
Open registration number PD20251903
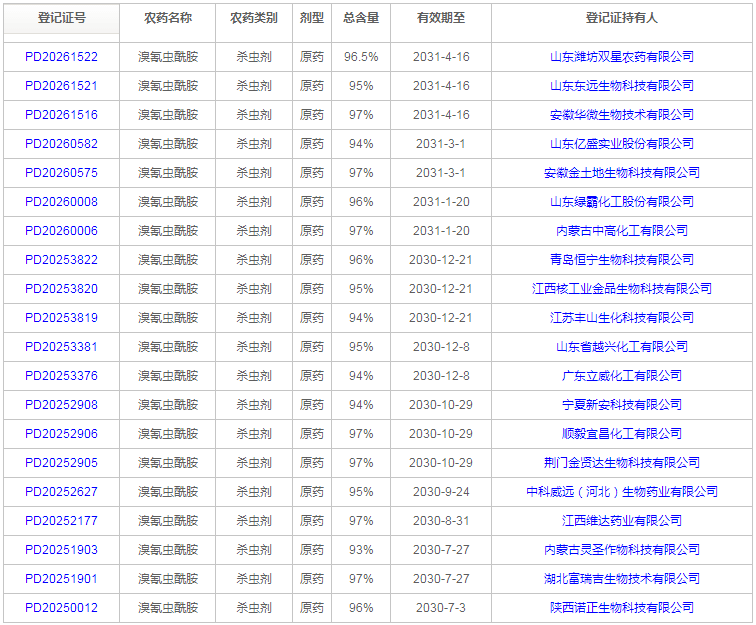click(x=61, y=549)
